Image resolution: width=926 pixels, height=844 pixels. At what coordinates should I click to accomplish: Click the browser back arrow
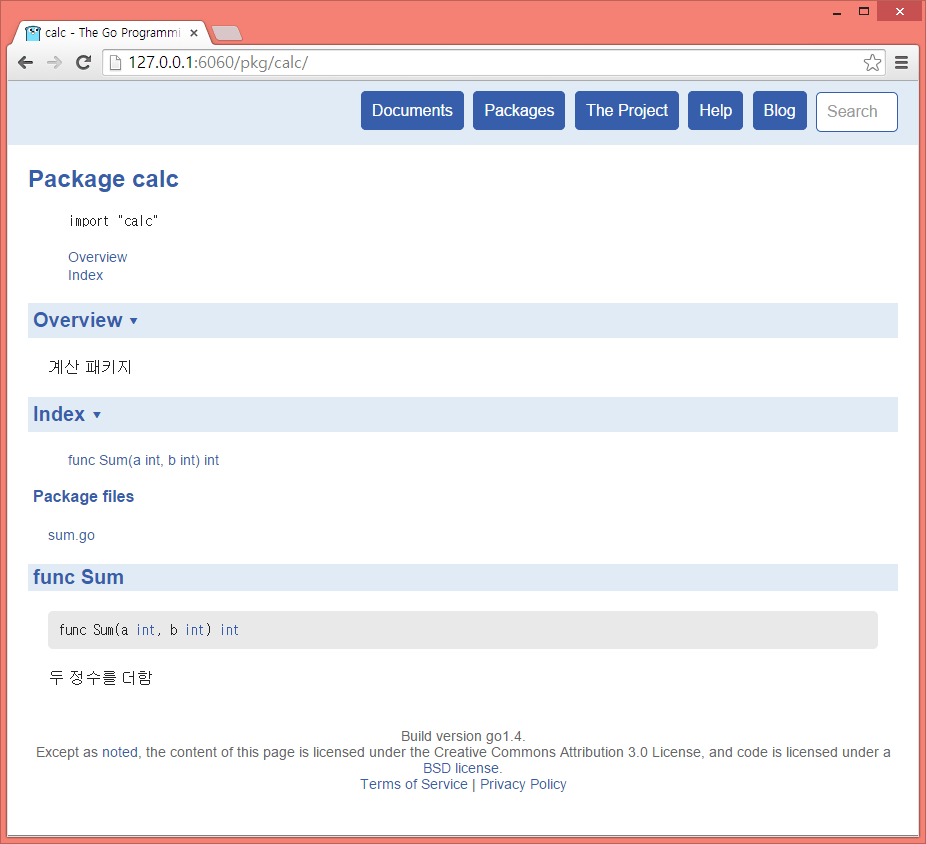pyautogui.click(x=25, y=62)
